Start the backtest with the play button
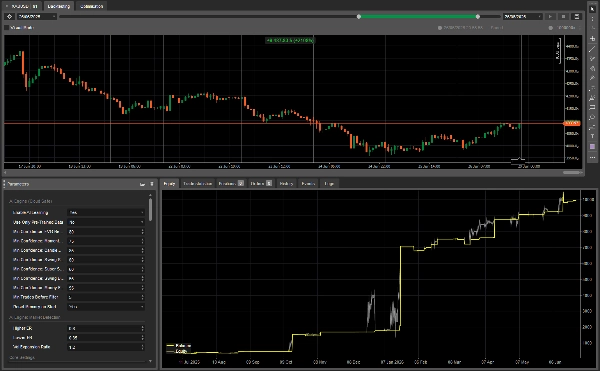 click(550, 16)
